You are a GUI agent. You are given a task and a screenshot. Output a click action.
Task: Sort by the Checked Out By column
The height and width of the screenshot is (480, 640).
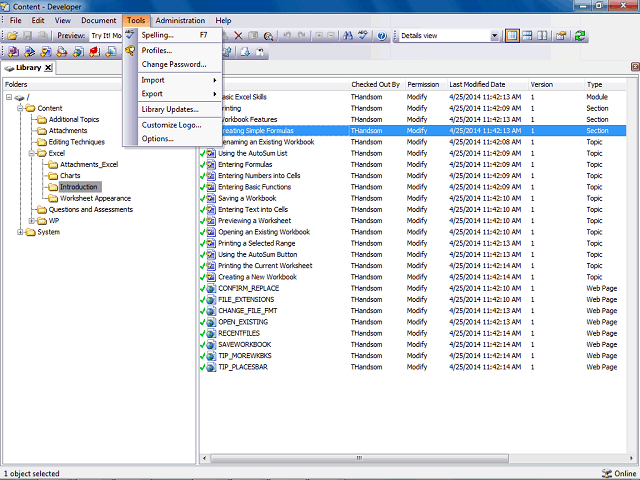376,84
